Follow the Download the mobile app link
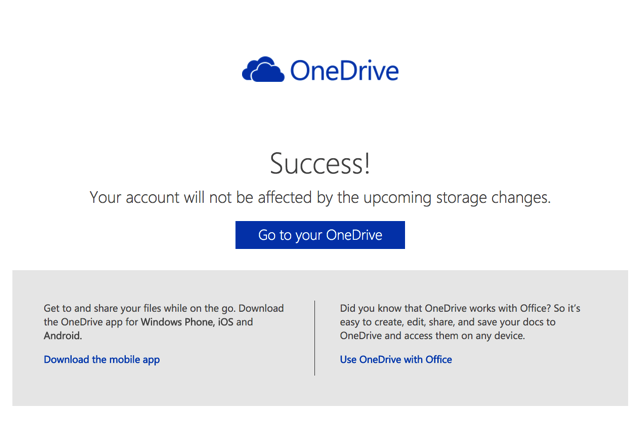The image size is (638, 431). (x=102, y=360)
